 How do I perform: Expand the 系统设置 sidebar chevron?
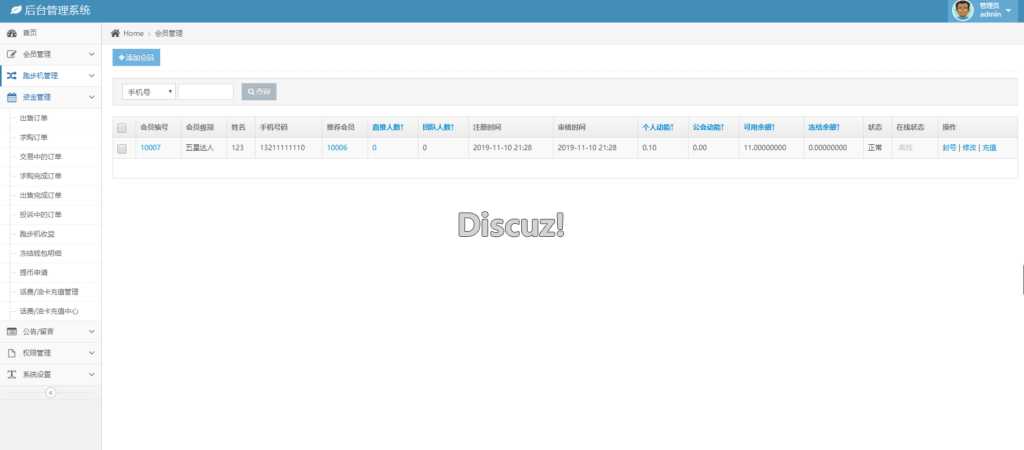91,375
